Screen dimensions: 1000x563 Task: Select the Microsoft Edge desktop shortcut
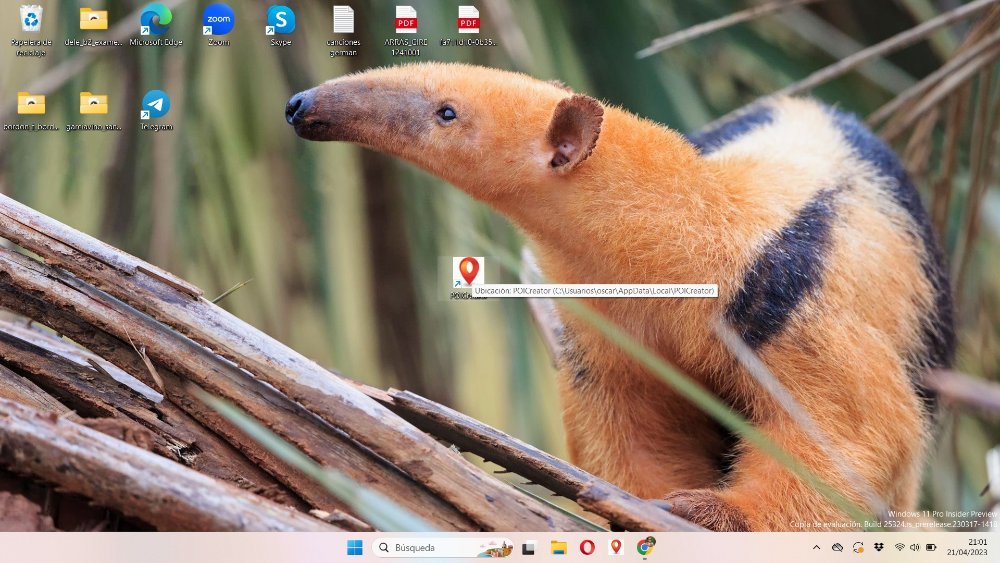pyautogui.click(x=155, y=20)
